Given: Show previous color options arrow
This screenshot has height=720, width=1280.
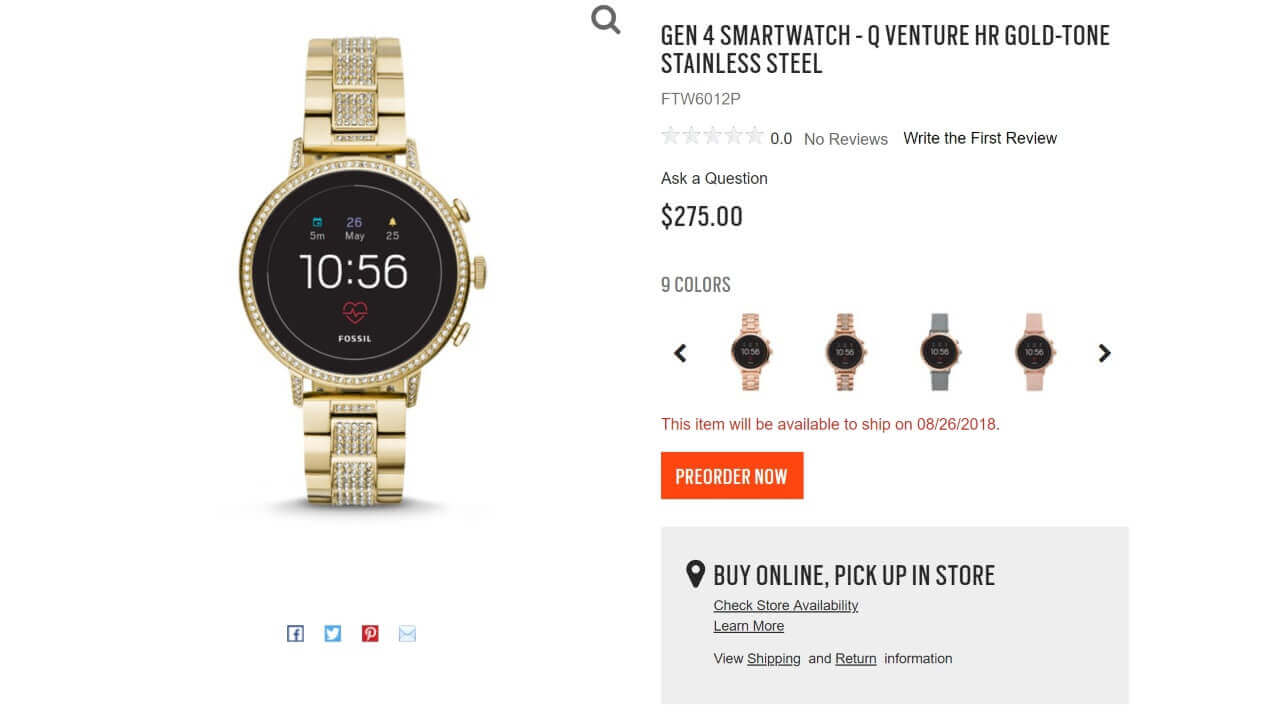Looking at the screenshot, I should [x=680, y=353].
